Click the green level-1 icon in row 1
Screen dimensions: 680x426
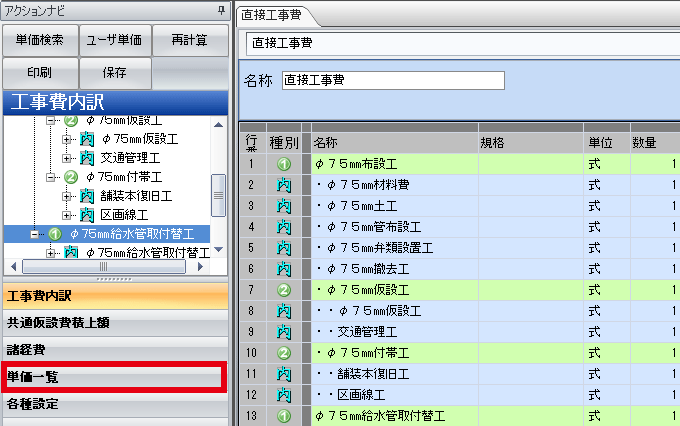tap(283, 165)
